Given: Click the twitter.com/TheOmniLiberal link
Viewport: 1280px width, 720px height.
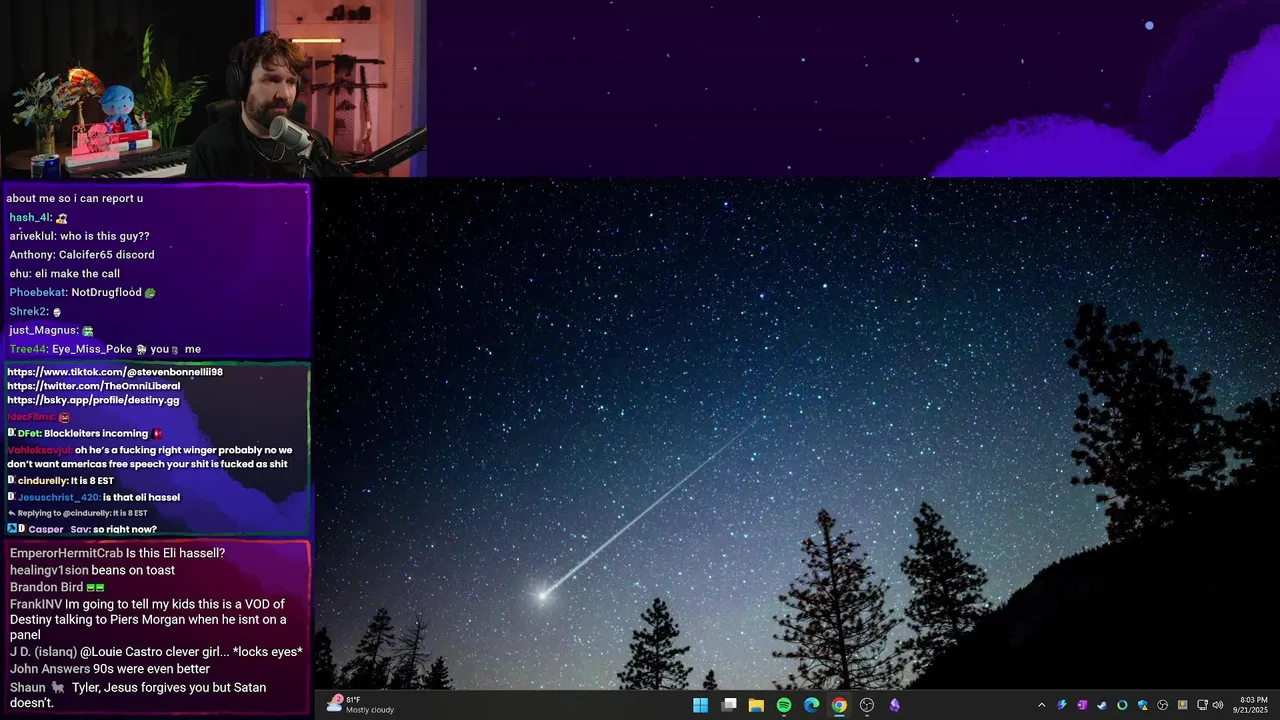Looking at the screenshot, I should (94, 386).
